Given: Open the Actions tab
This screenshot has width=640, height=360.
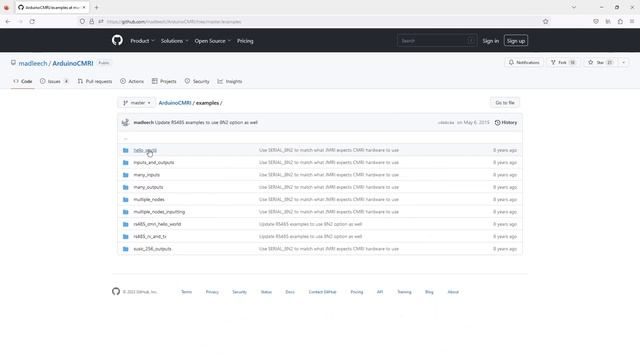Looking at the screenshot, I should point(132,81).
